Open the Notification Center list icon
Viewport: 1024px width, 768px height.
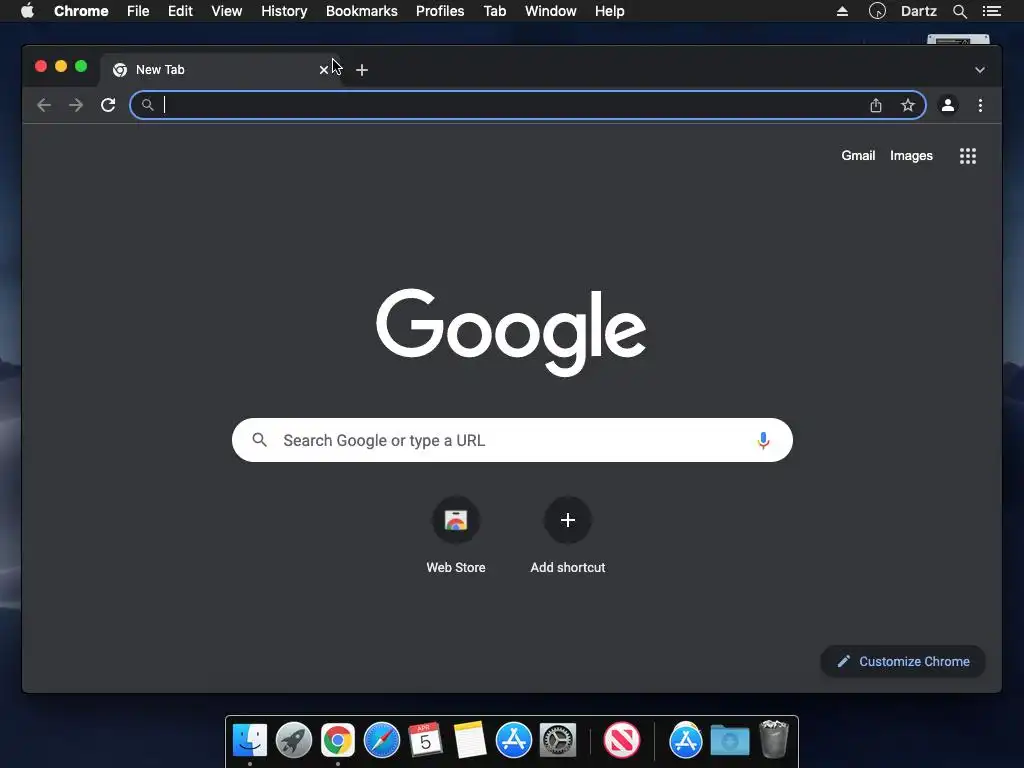click(991, 11)
